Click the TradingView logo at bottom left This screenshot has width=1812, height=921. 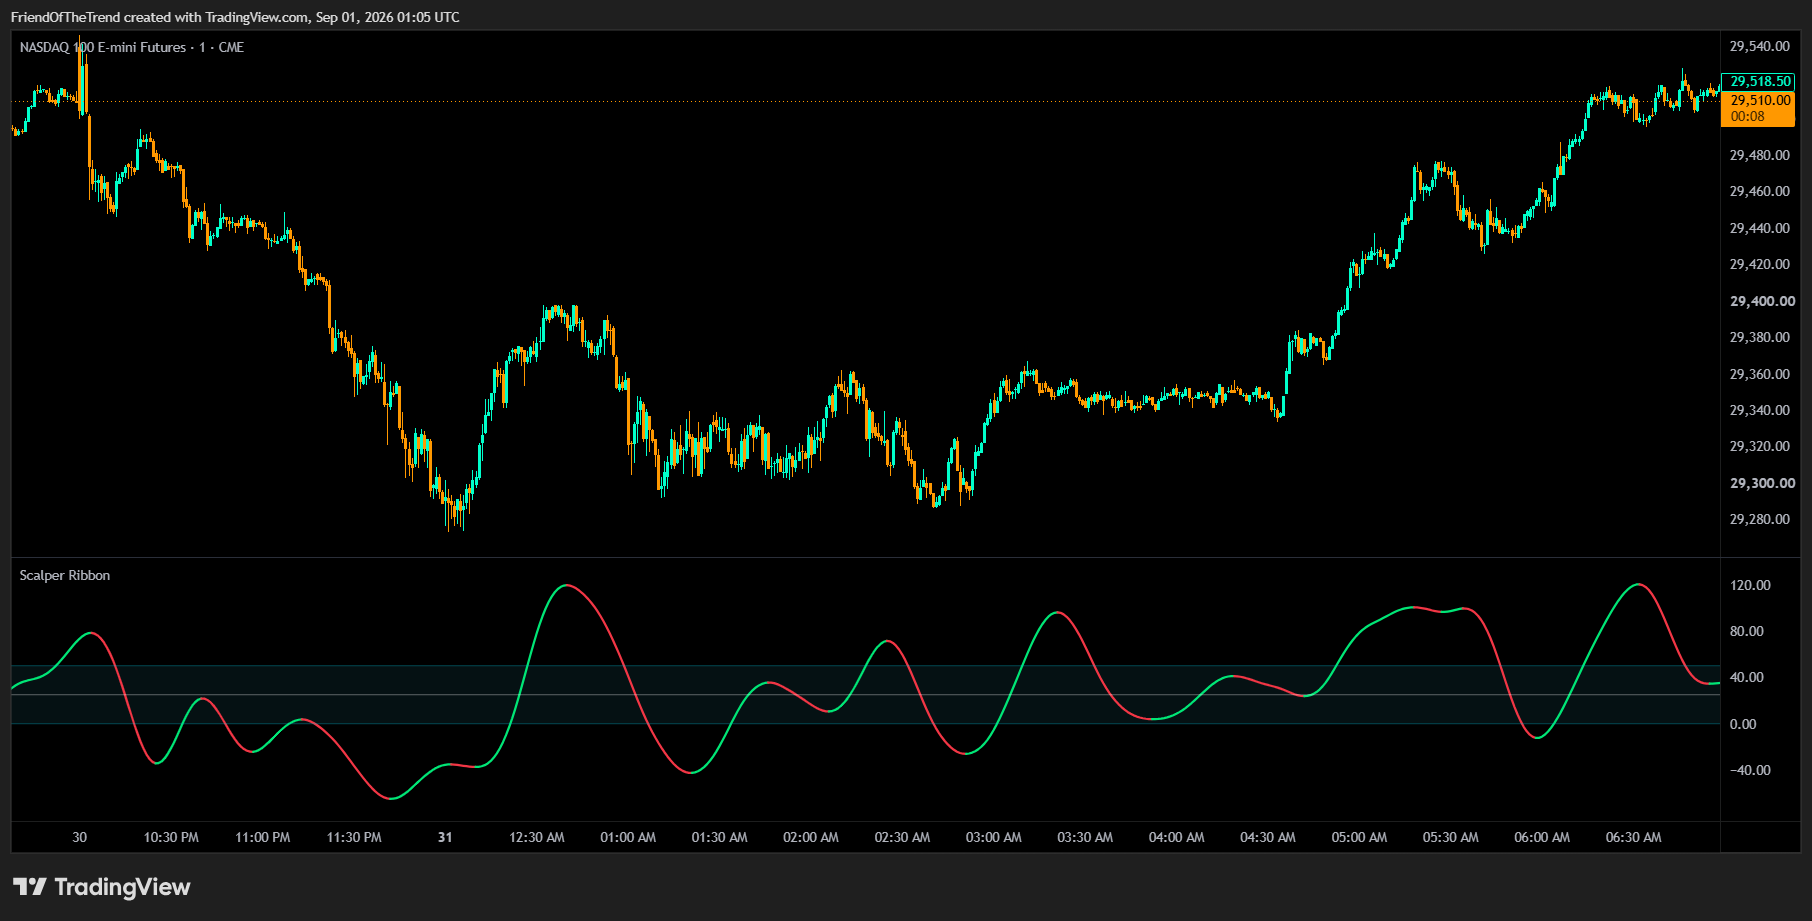[101, 887]
